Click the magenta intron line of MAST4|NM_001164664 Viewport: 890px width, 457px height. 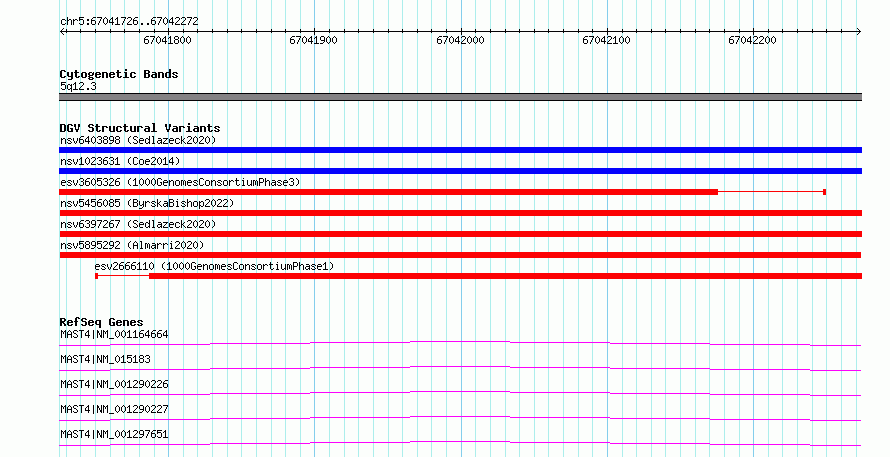pyautogui.click(x=460, y=342)
